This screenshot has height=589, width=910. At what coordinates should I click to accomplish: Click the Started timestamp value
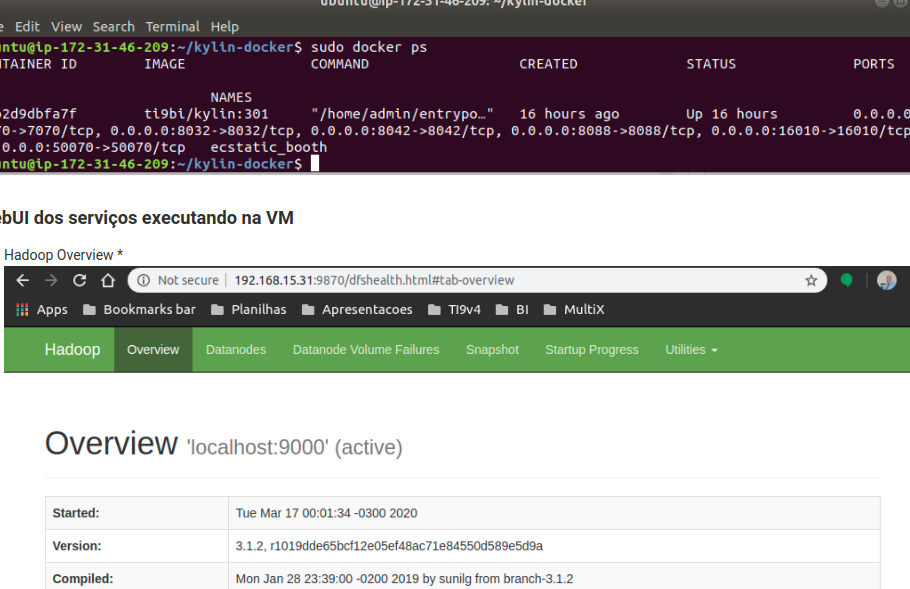pos(326,513)
